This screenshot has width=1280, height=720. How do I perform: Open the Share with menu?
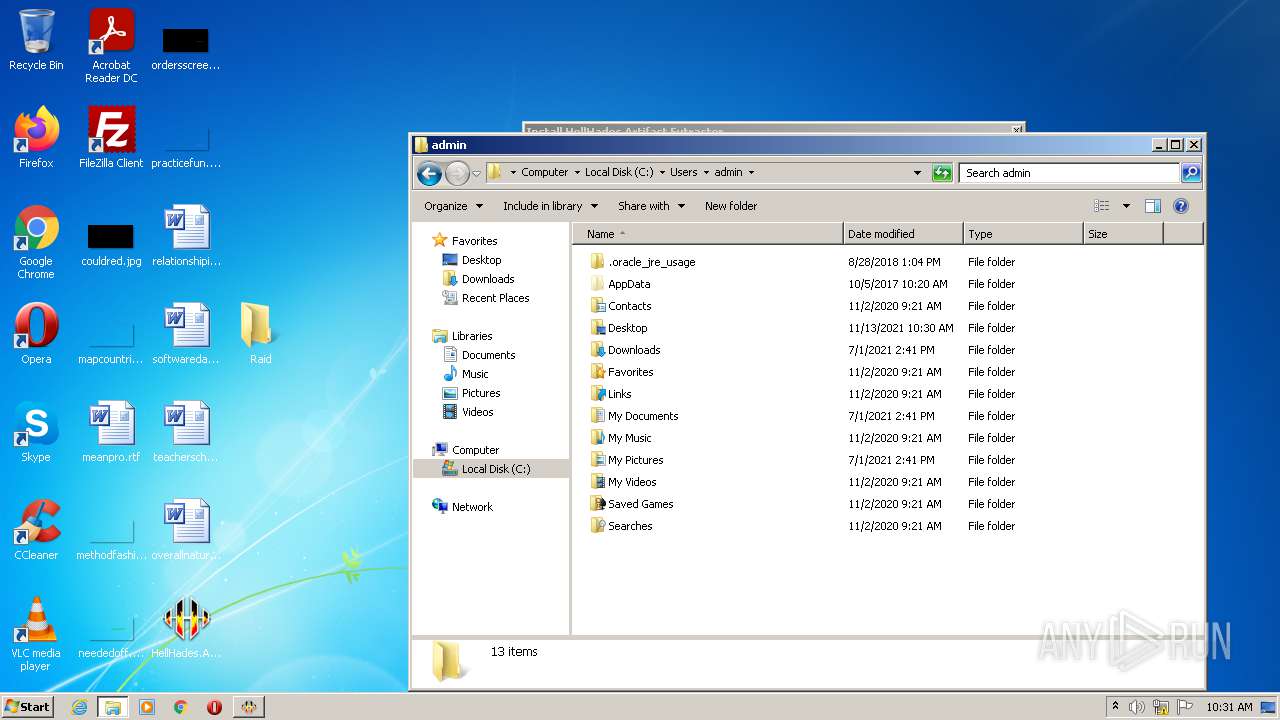point(652,206)
